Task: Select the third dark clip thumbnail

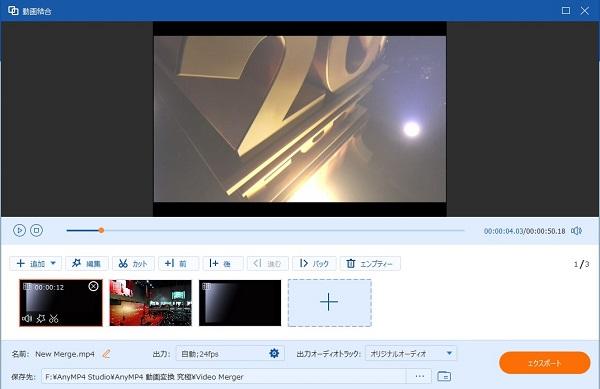Action: (240, 303)
